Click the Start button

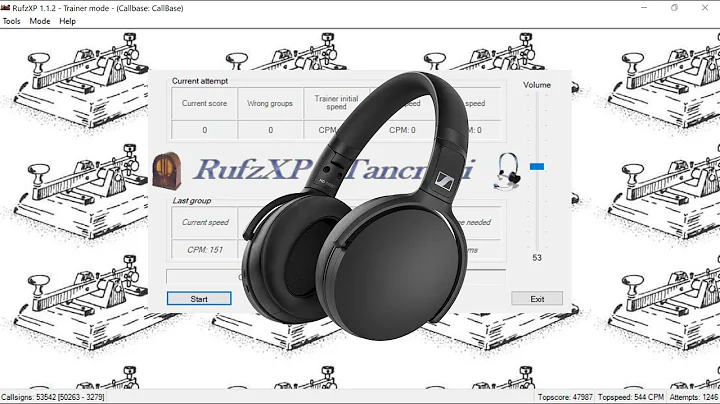click(199, 299)
